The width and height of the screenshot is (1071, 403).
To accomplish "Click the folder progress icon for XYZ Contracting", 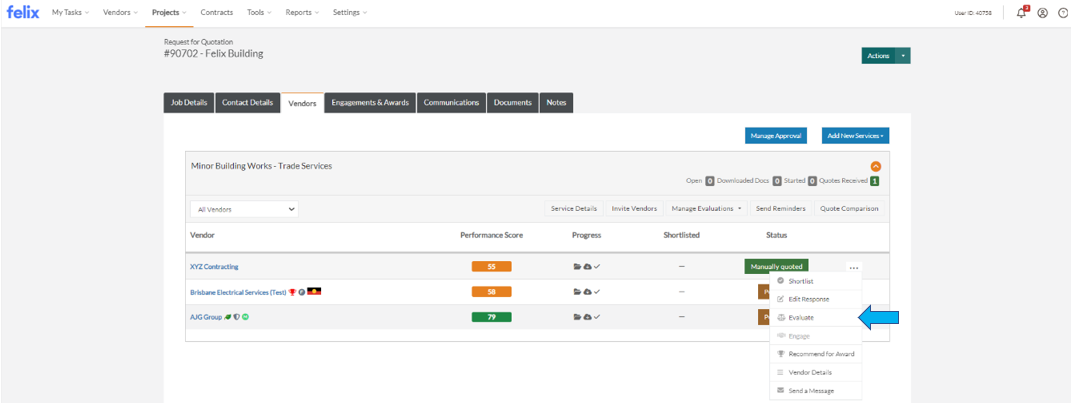I will pyautogui.click(x=577, y=266).
